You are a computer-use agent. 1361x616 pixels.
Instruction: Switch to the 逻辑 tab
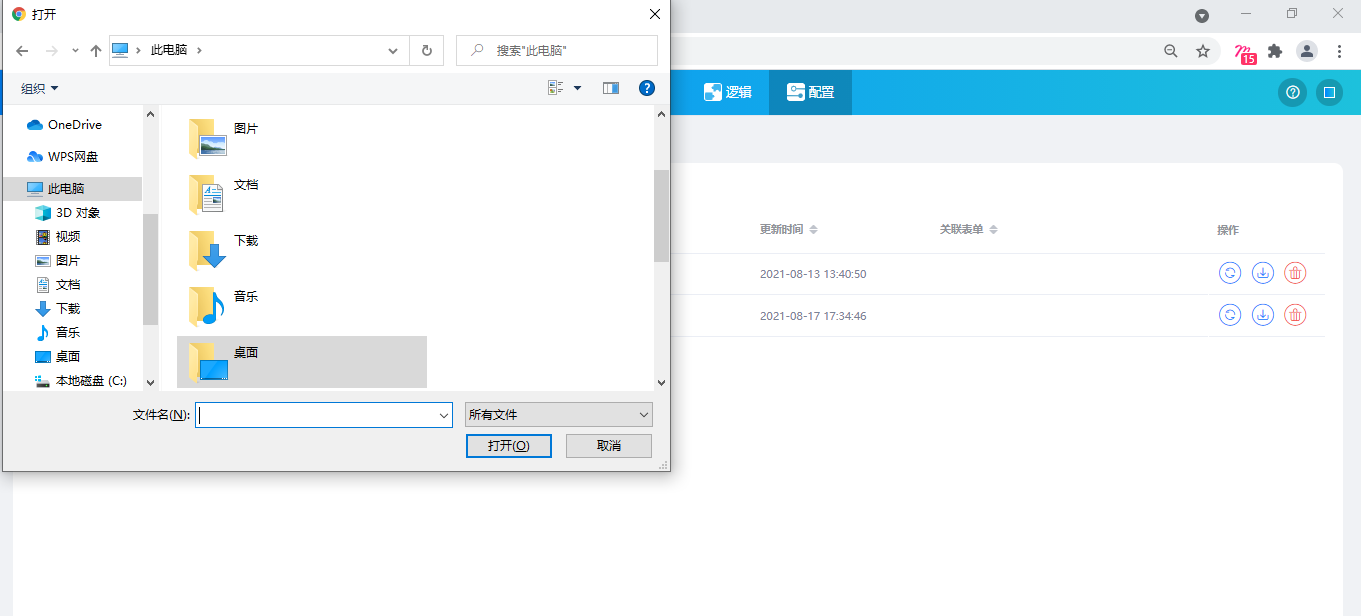coord(727,92)
